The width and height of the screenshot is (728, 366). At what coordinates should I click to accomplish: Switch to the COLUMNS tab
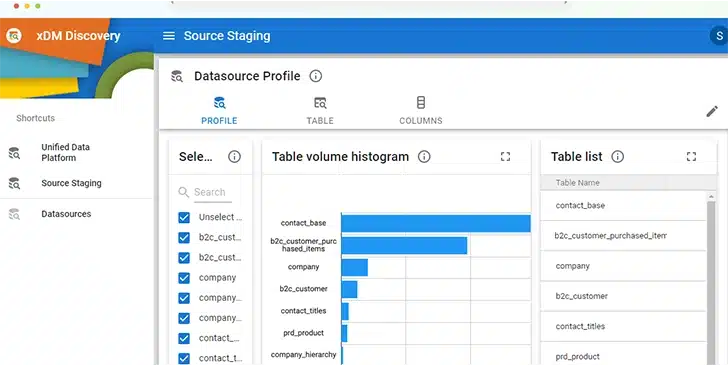[x=421, y=111]
